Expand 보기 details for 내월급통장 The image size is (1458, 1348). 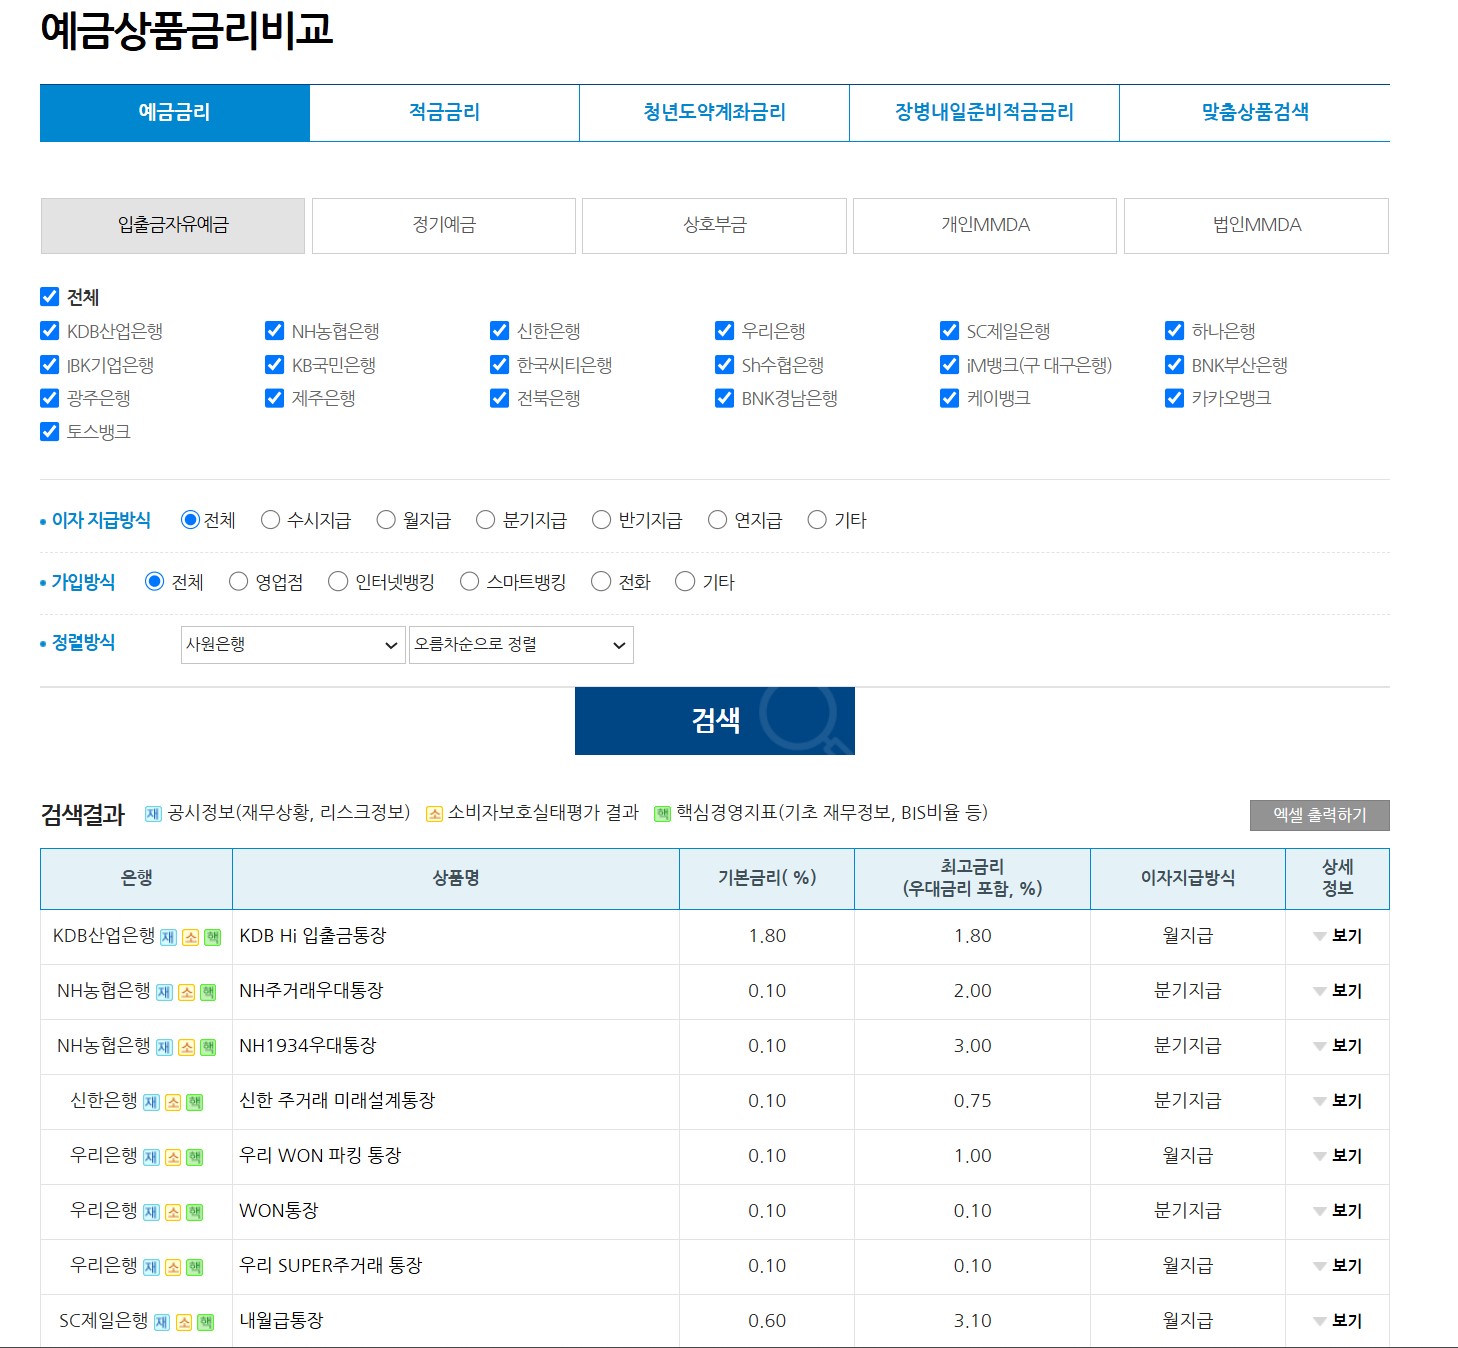point(1337,1321)
